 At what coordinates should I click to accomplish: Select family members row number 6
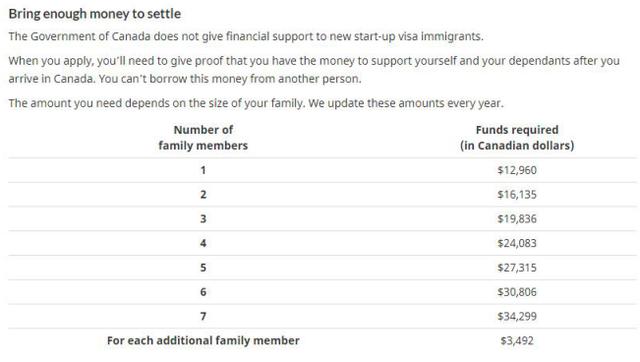[203, 292]
